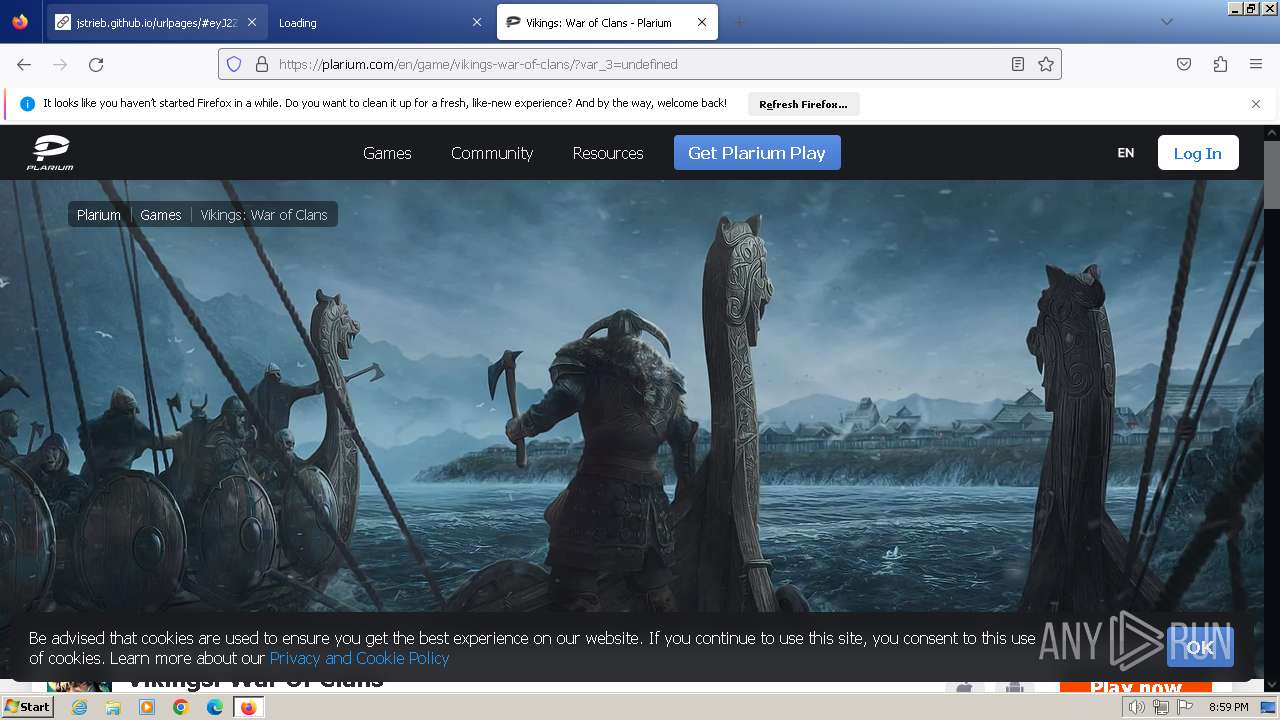Launch Microsoft Edge from taskbar
Image resolution: width=1280 pixels, height=720 pixels.
[x=215, y=707]
